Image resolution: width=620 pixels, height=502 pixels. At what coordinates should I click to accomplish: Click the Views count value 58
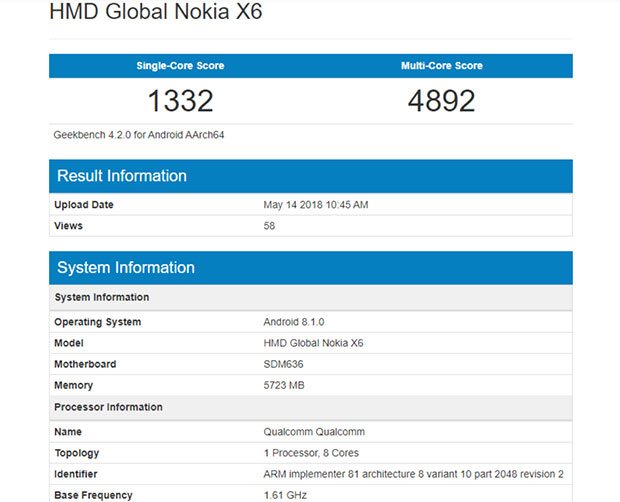click(269, 226)
